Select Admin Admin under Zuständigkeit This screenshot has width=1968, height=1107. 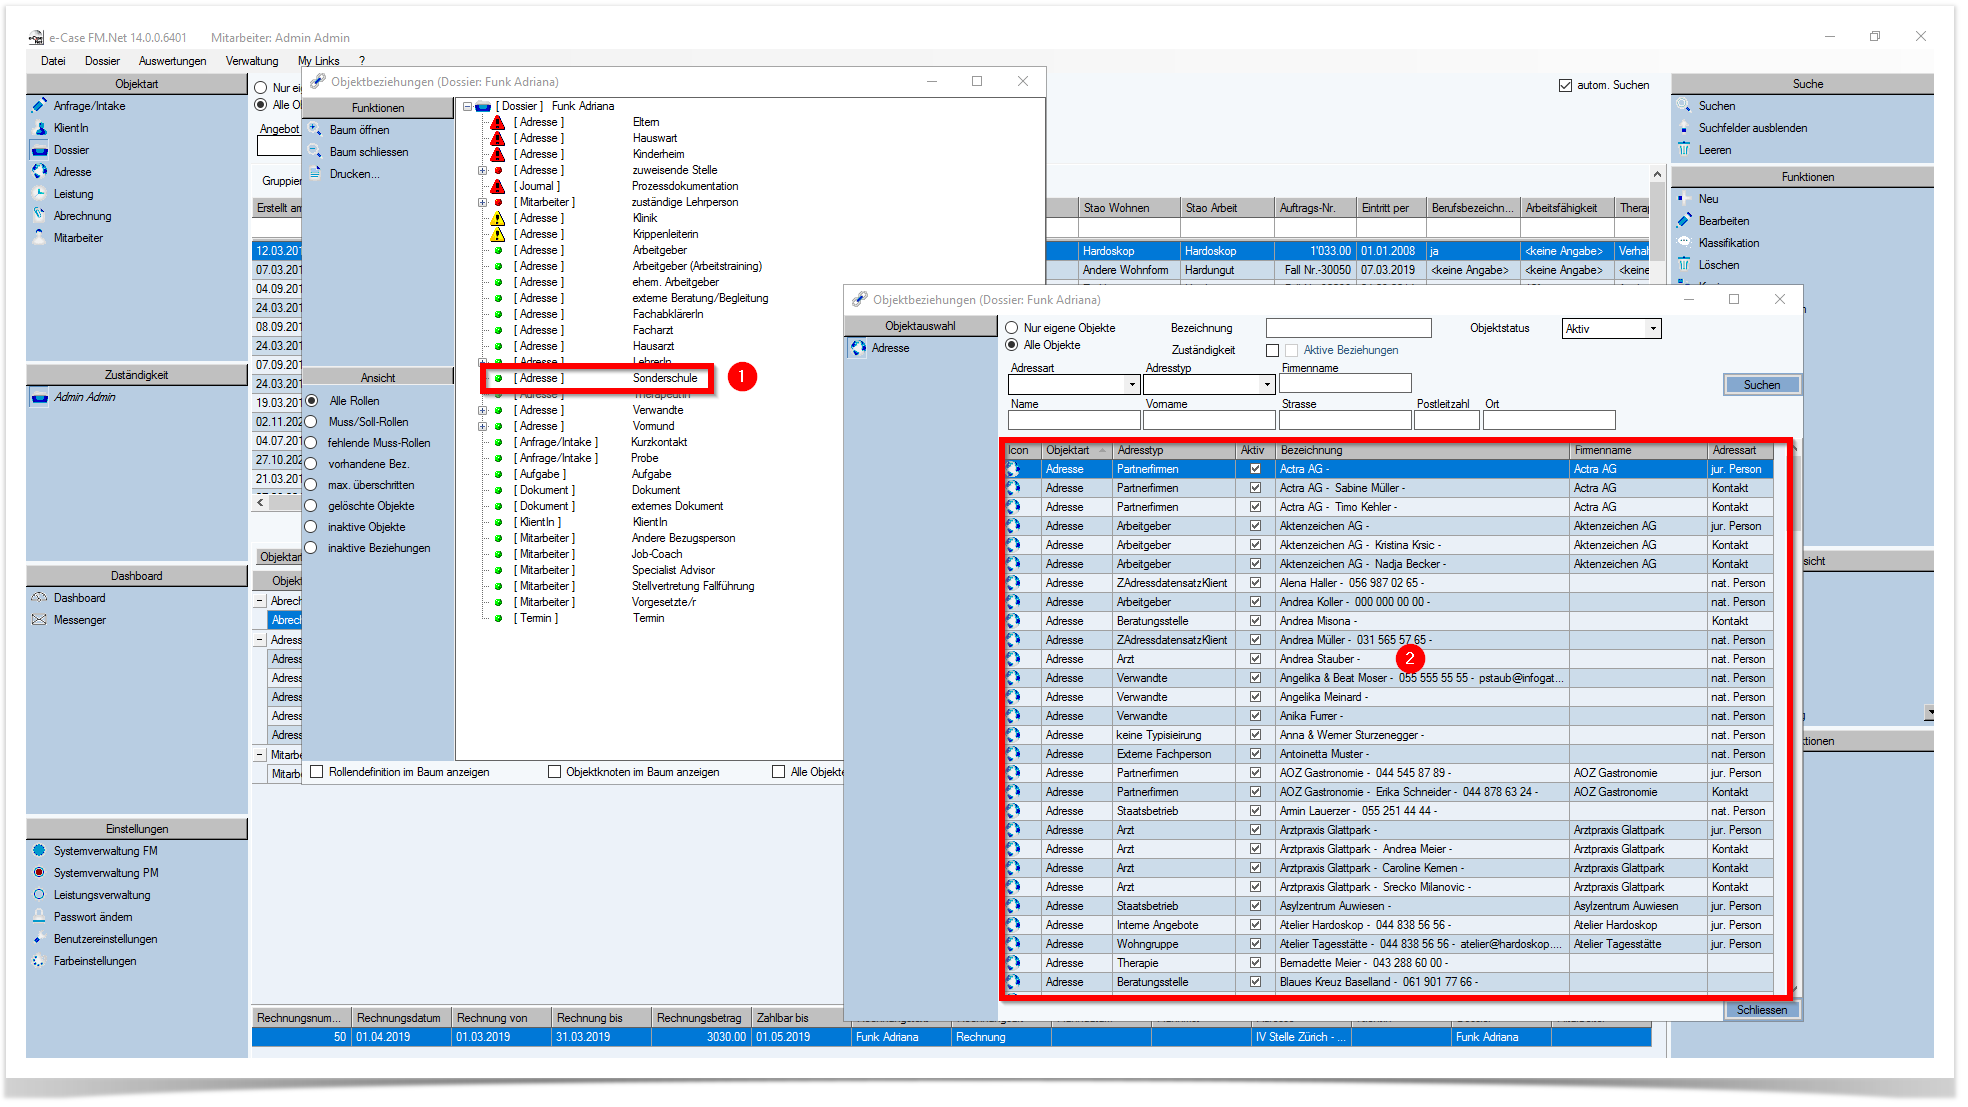[84, 397]
